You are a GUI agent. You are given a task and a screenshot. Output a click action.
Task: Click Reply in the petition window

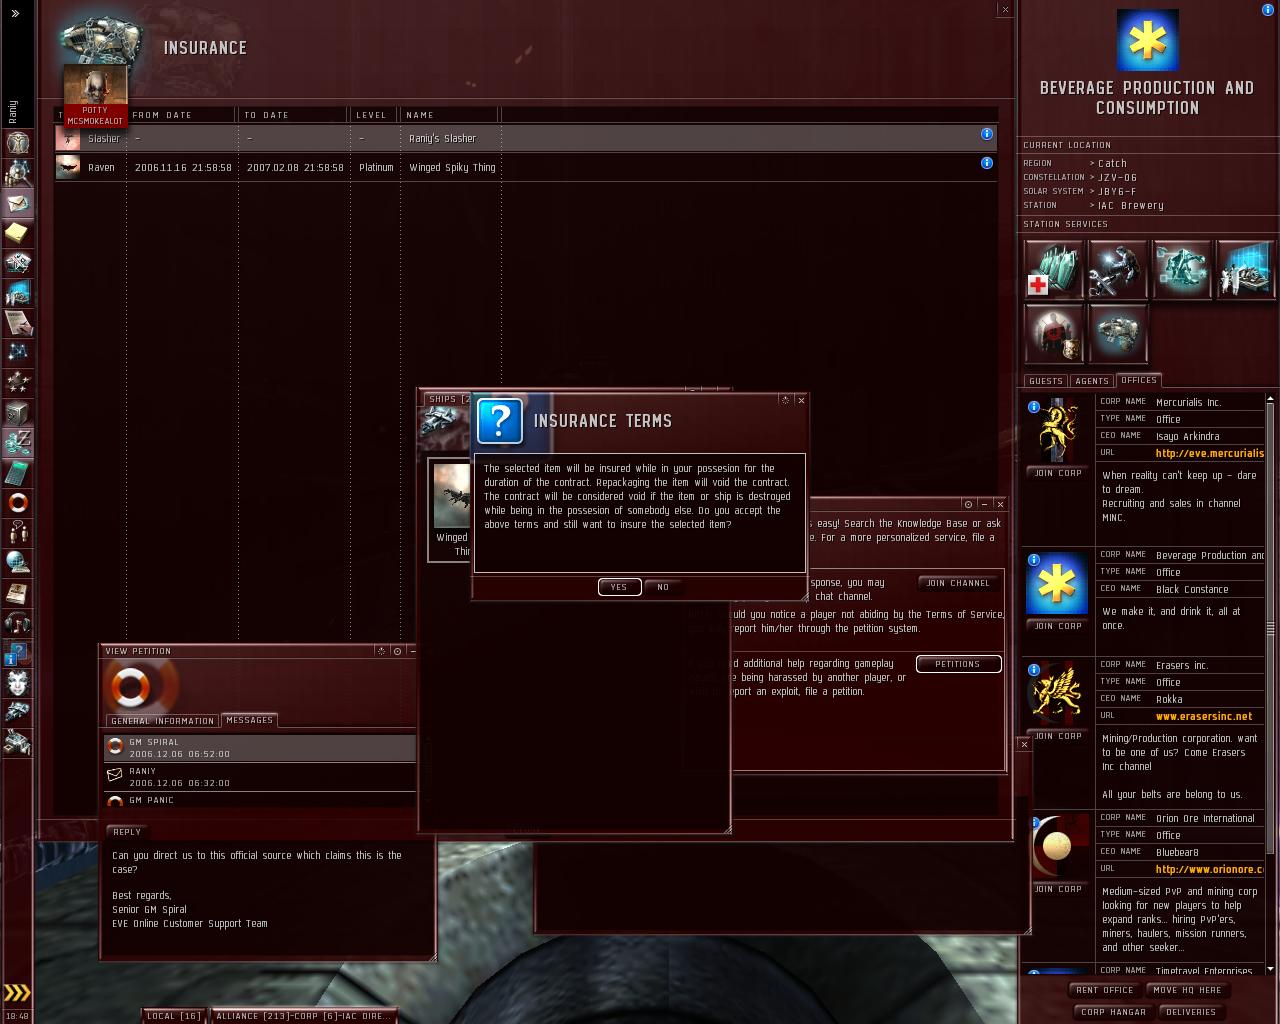[x=127, y=832]
